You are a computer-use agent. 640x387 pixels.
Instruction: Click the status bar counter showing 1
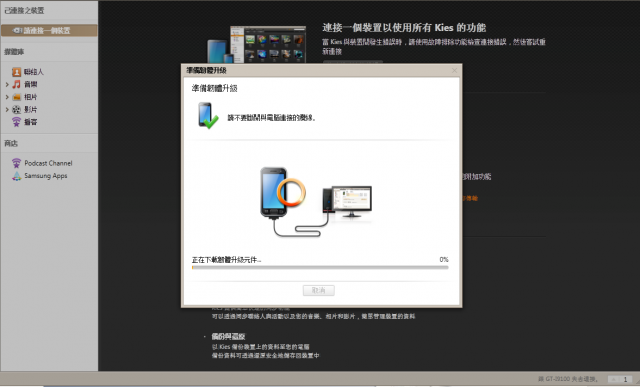tap(625, 379)
